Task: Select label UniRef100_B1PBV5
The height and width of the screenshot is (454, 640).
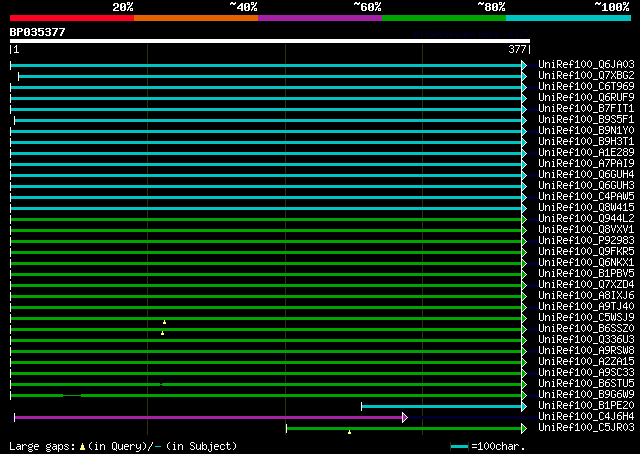Action: tap(586, 274)
